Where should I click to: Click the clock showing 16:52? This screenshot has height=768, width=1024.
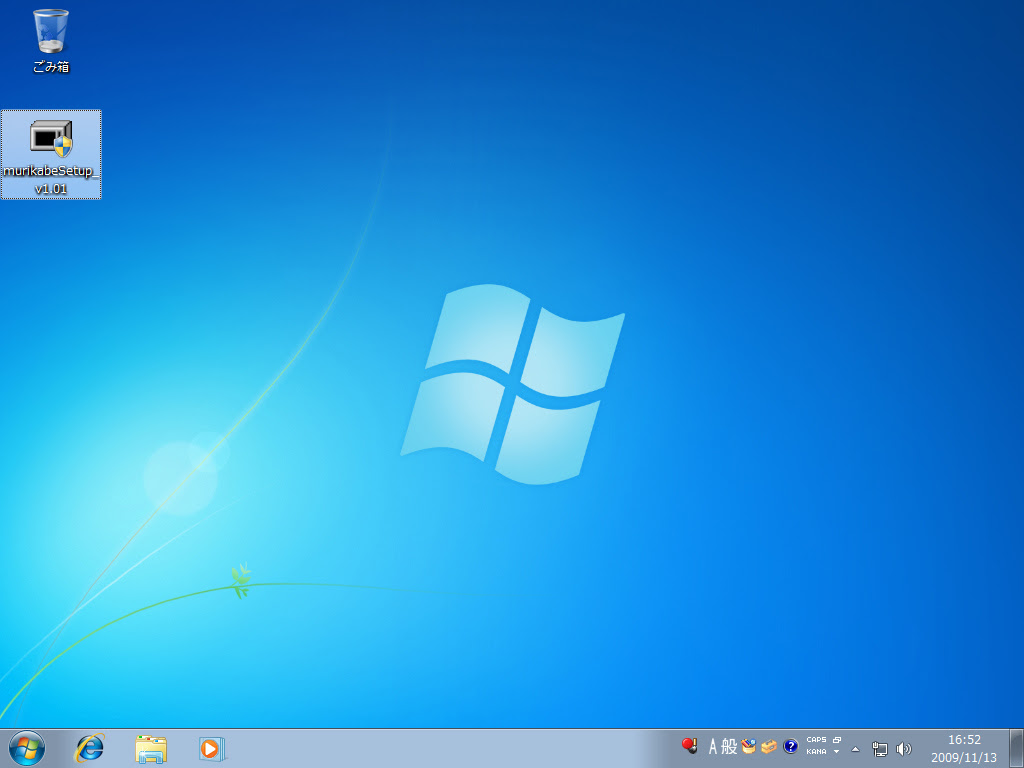pyautogui.click(x=964, y=748)
